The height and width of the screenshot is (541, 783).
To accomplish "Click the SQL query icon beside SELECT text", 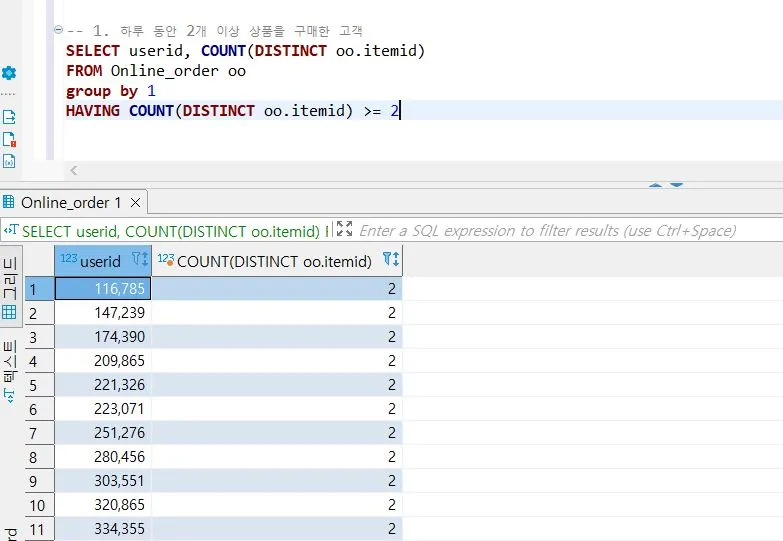I will tap(10, 230).
